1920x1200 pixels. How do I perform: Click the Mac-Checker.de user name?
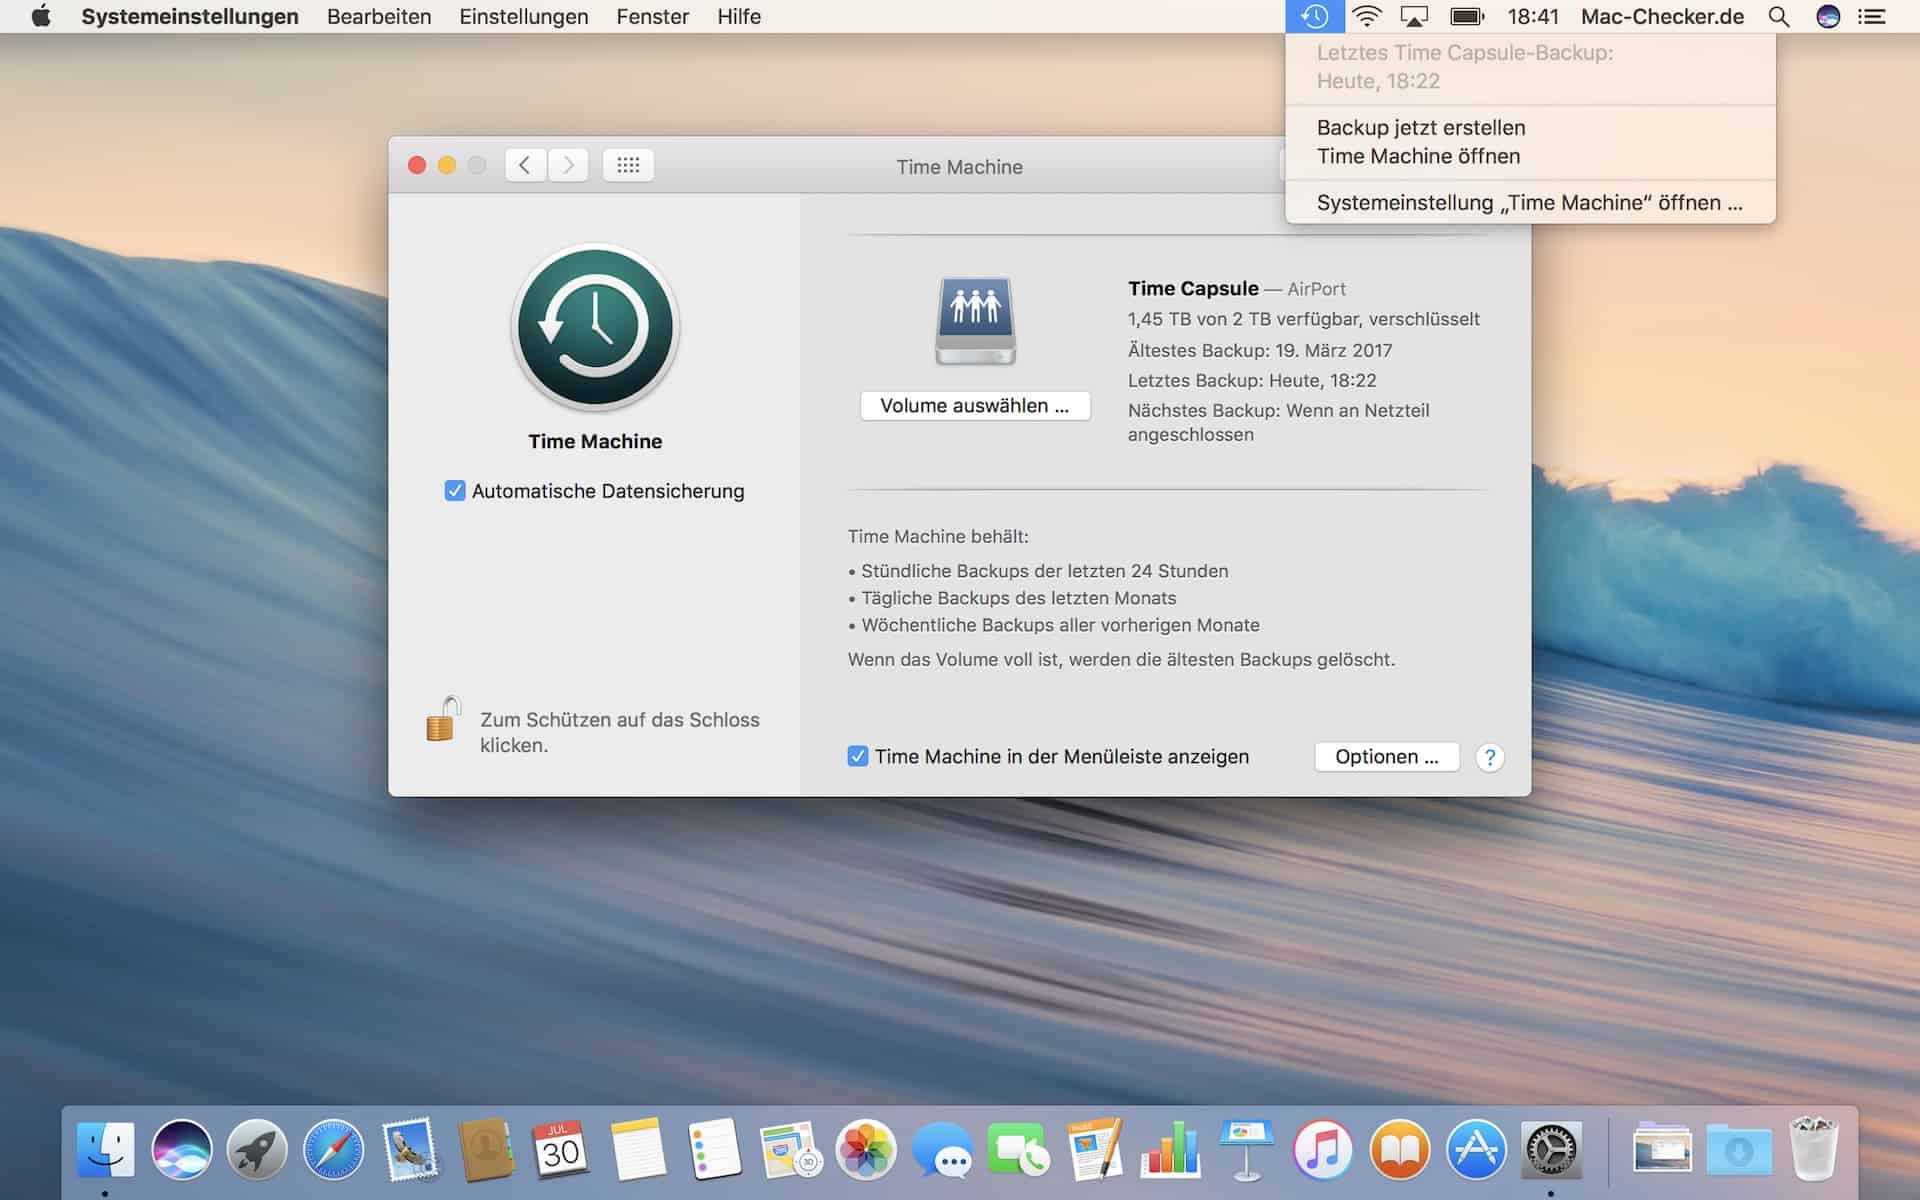(x=1662, y=16)
